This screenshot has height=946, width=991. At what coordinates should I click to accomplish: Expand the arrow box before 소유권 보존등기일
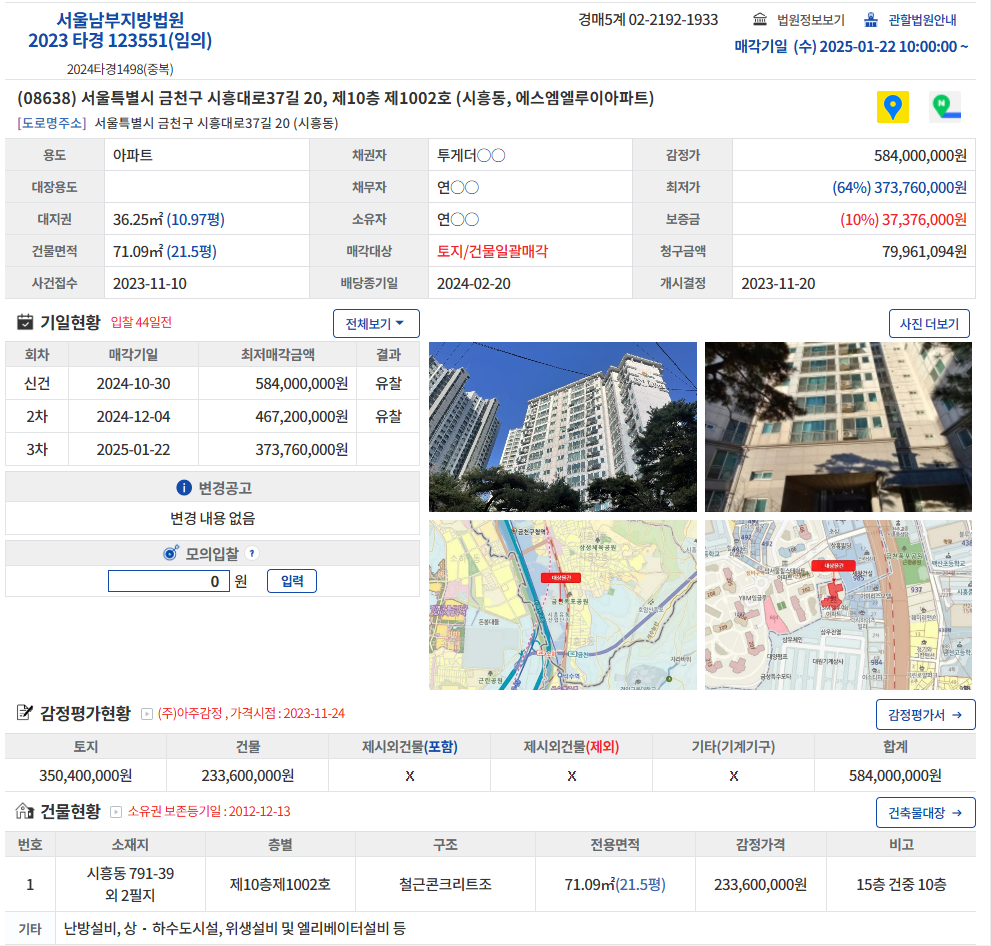[116, 812]
